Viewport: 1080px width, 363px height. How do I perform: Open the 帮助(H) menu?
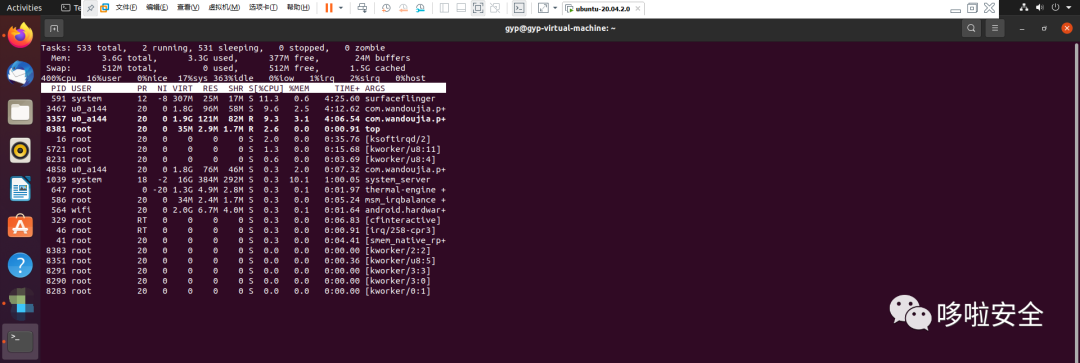[x=298, y=8]
